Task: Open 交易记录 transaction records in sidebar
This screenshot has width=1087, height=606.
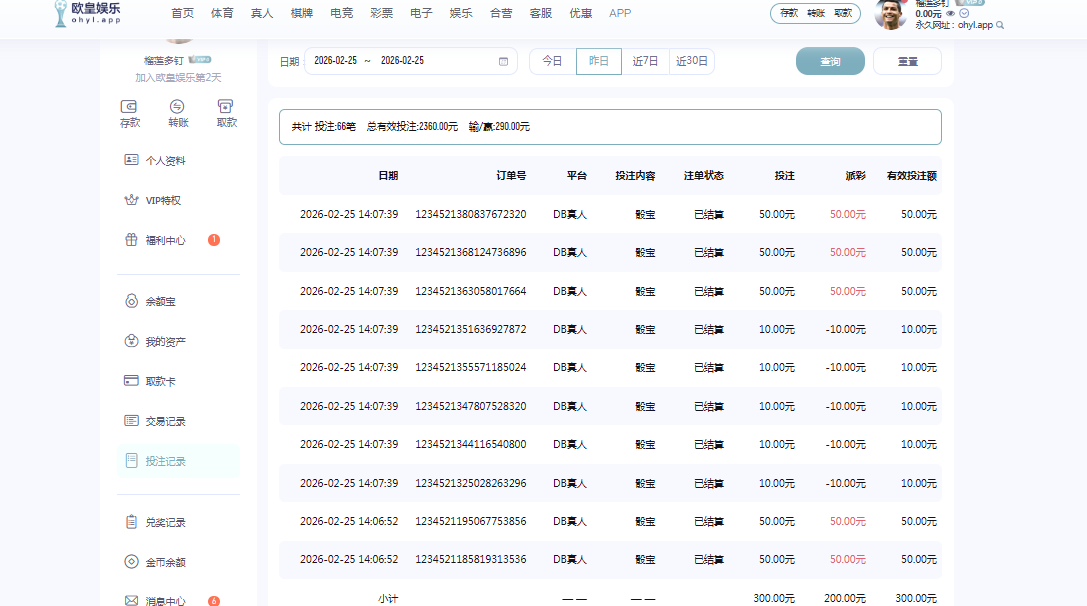Action: (x=165, y=421)
